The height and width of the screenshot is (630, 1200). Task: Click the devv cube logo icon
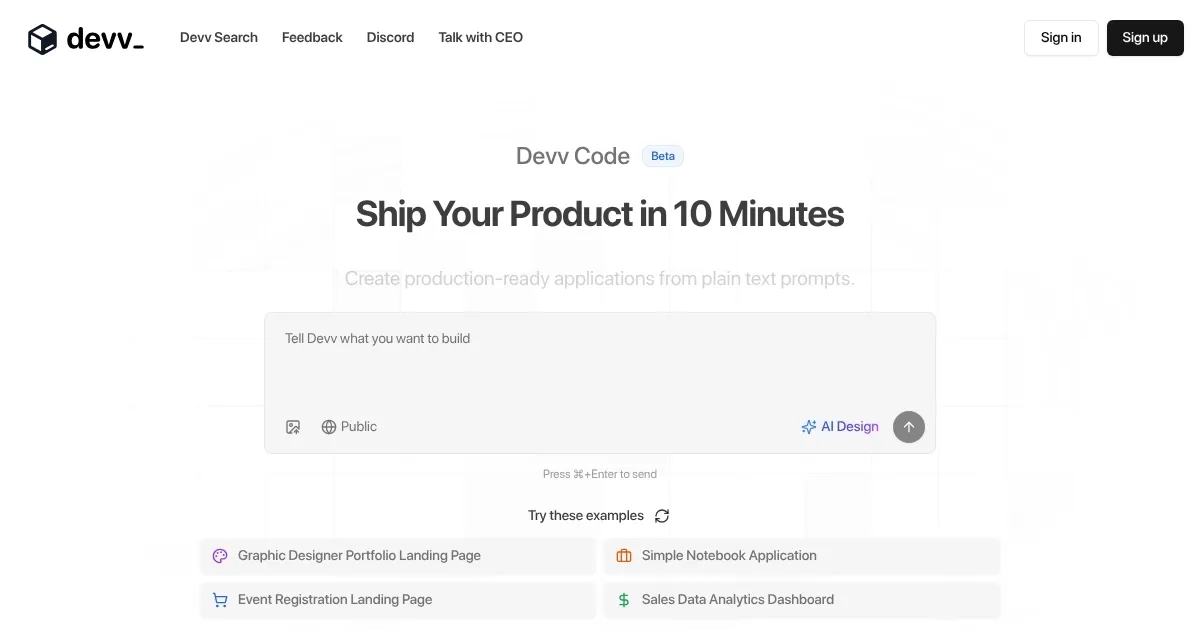point(42,38)
